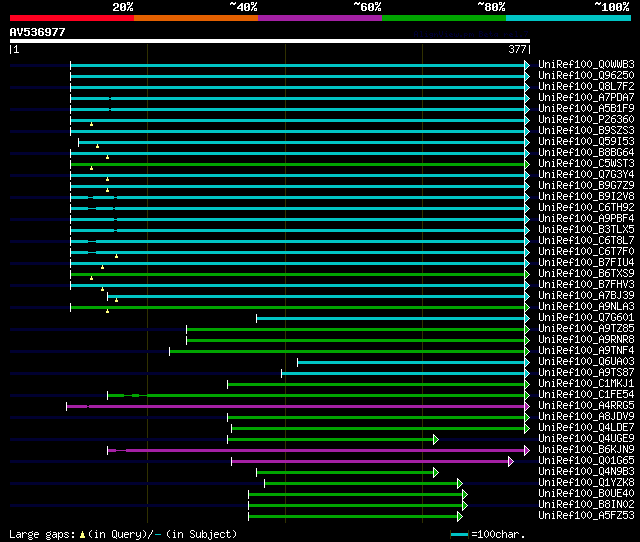Click the UniRef100_B6TXS9 label
The image size is (640, 542).
586,274
